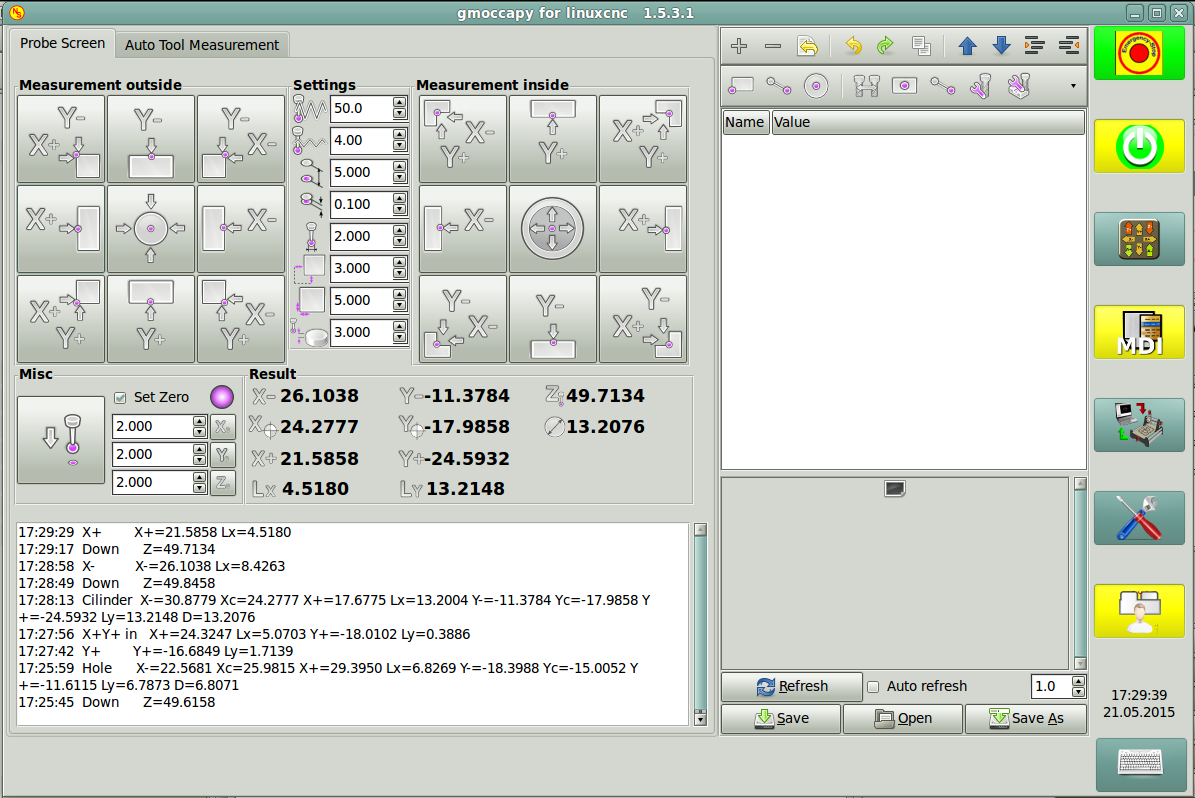Select inside hole center measurement
Viewport: 1195px width, 798px height.
(x=552, y=229)
